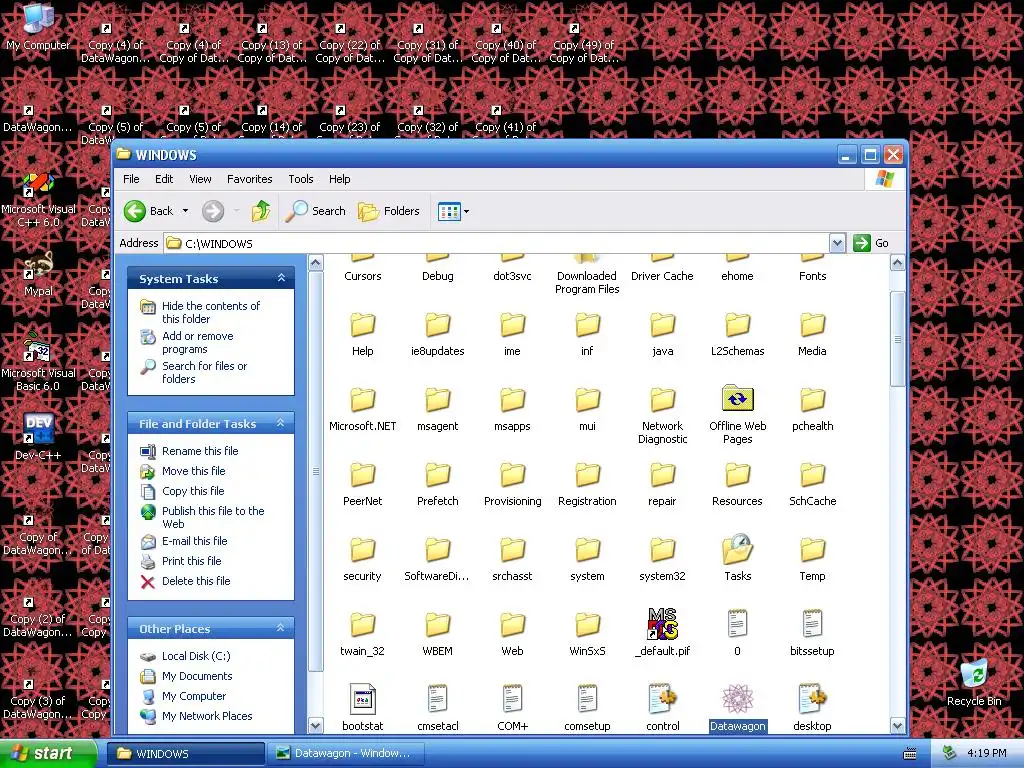The height and width of the screenshot is (768, 1024).
Task: Open the Favorites menu
Action: [x=249, y=179]
